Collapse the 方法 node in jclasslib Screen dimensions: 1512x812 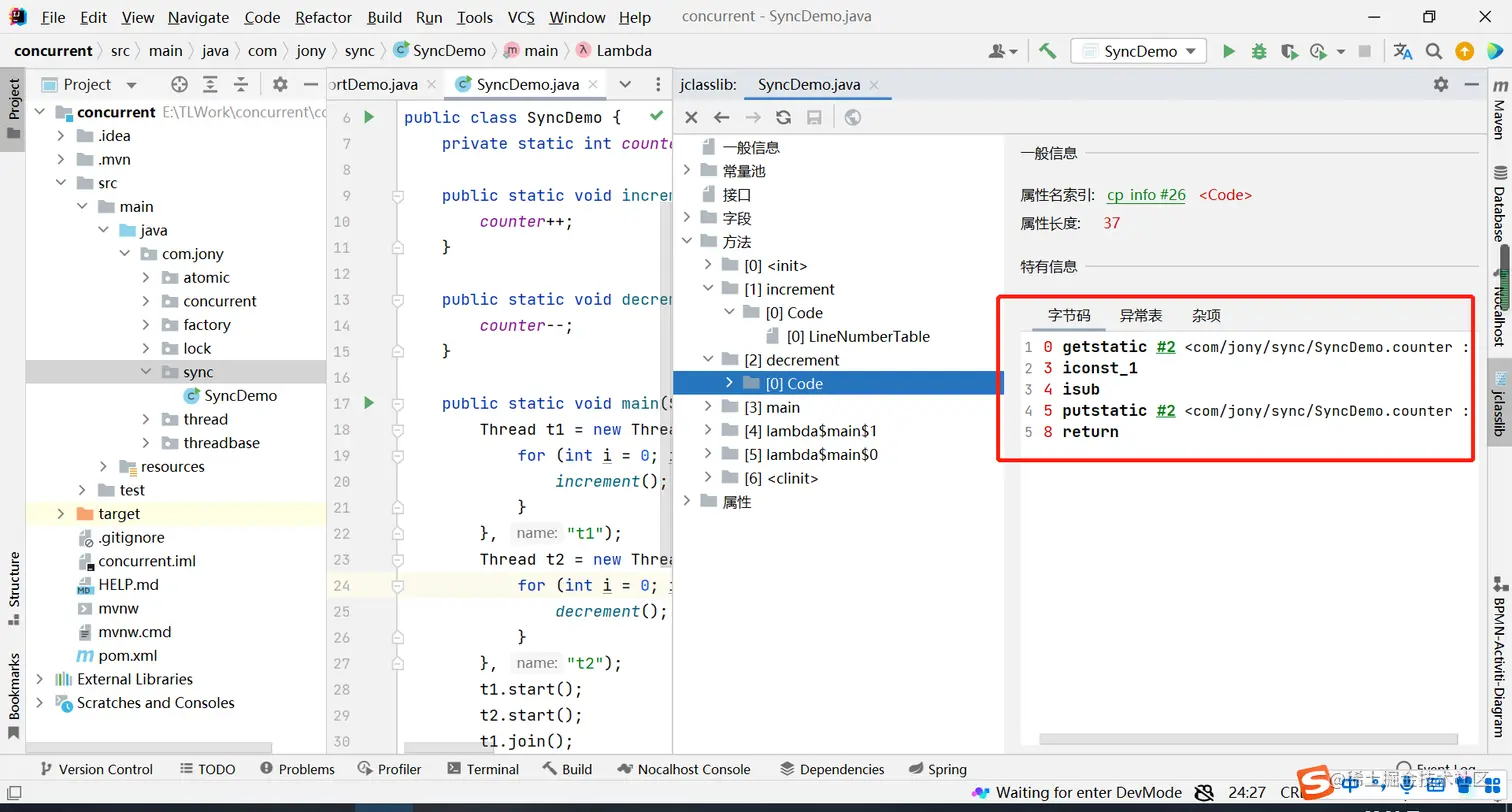[x=687, y=242]
